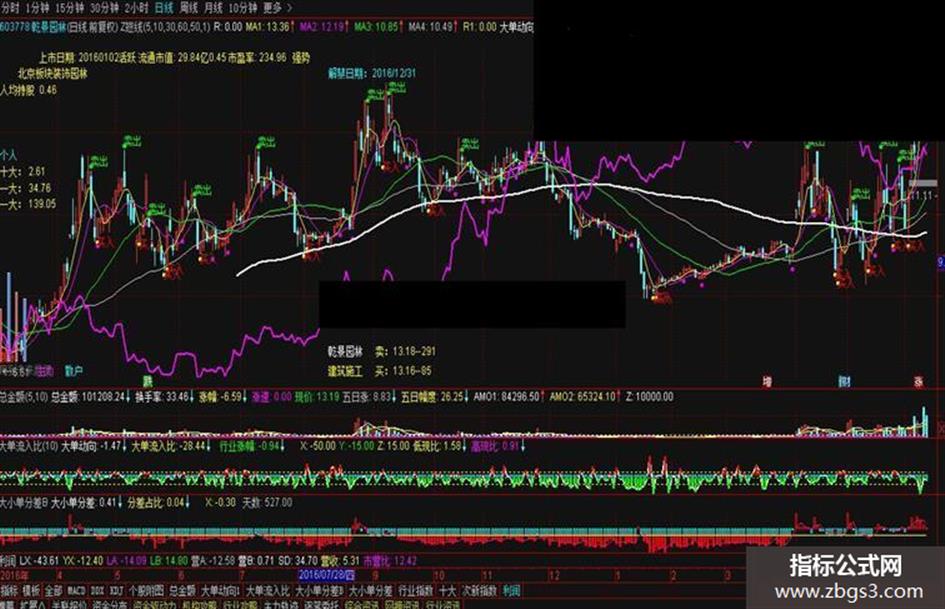This screenshot has height=609, width=945.
Task: Open the 个股附图 indicator tab
Action: coord(146,590)
